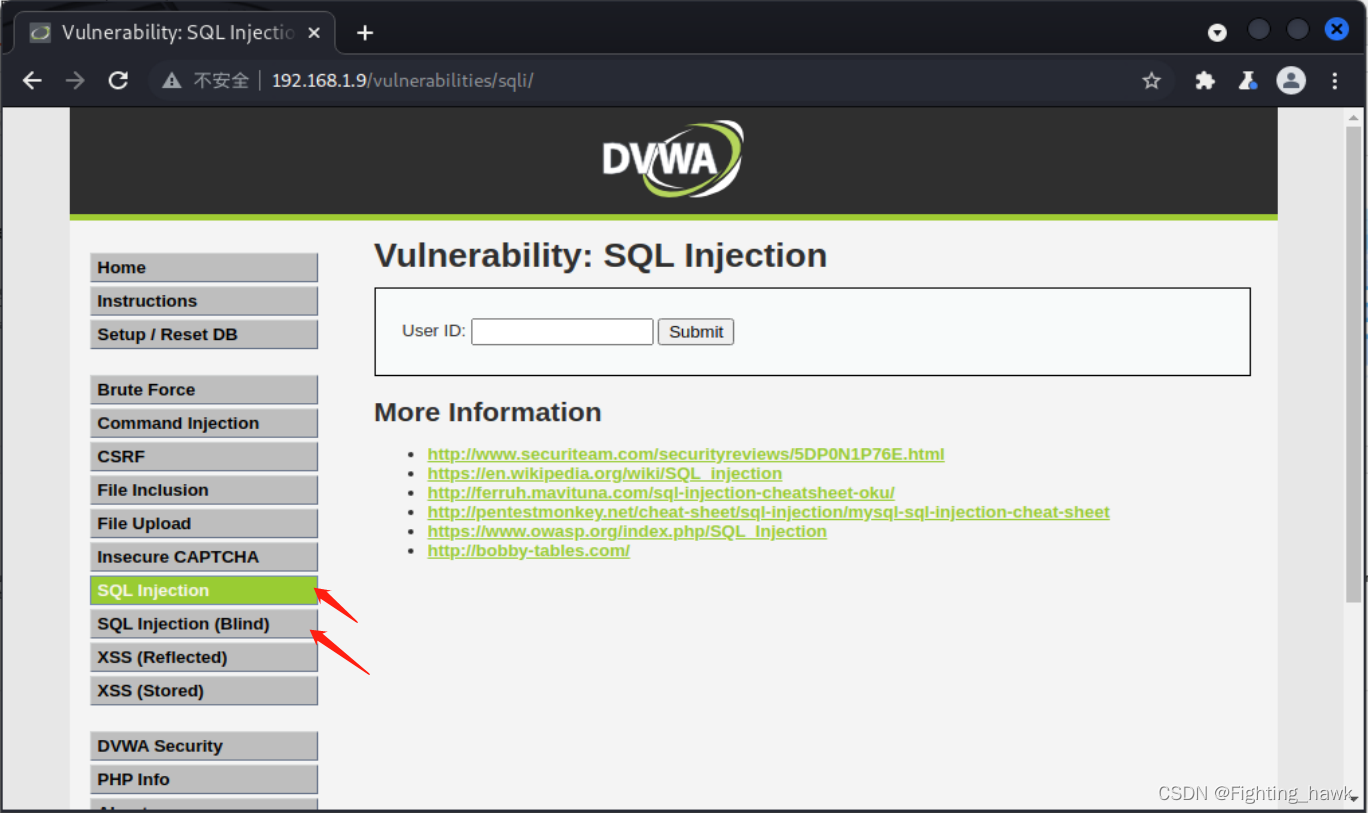Image resolution: width=1368 pixels, height=813 pixels.
Task: Go to the Insecure CAPTCHA page
Action: pyautogui.click(x=204, y=557)
